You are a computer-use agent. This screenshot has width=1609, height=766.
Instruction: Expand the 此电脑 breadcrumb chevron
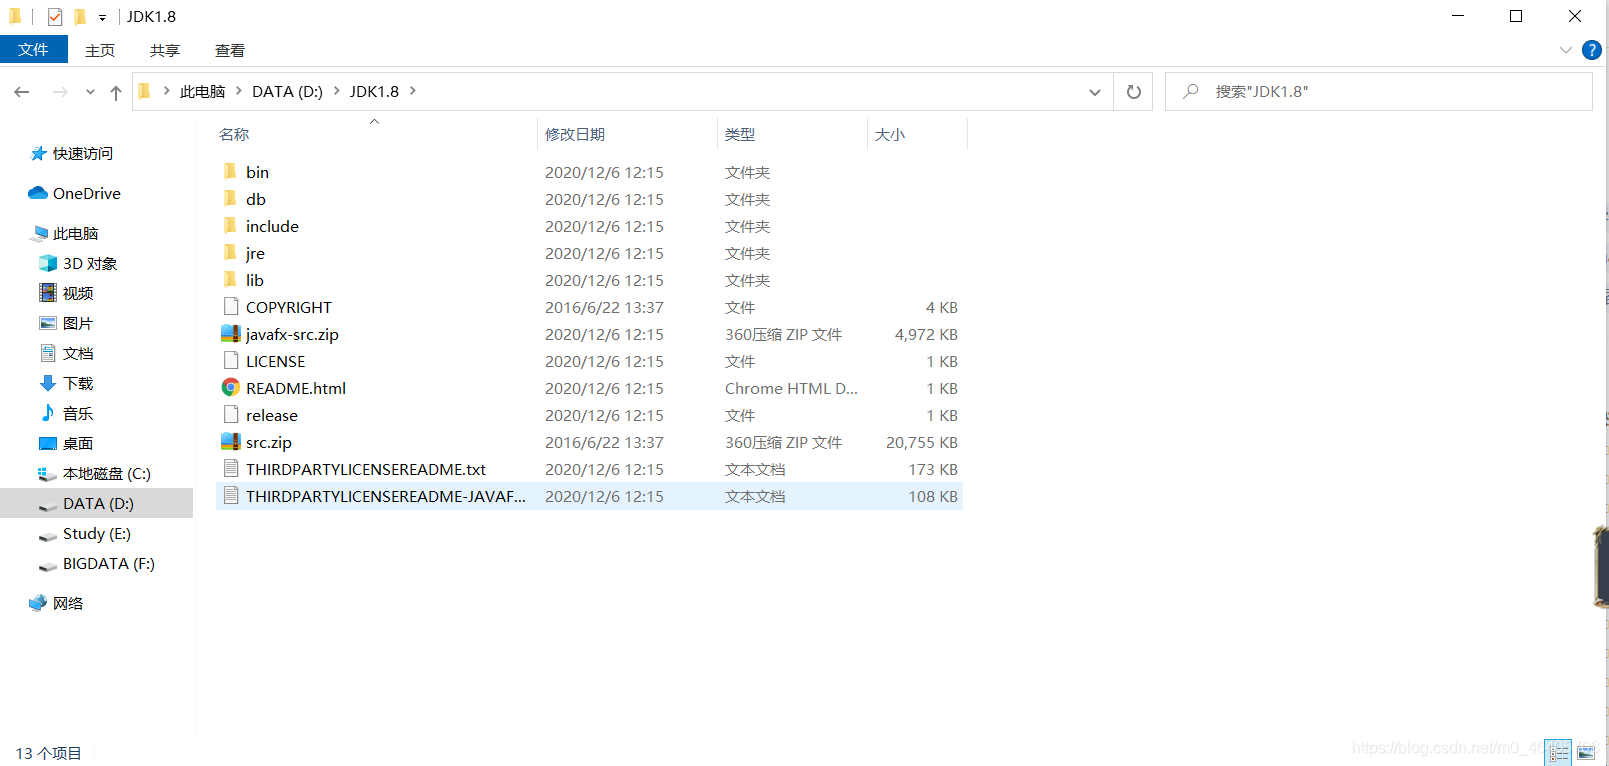[239, 91]
